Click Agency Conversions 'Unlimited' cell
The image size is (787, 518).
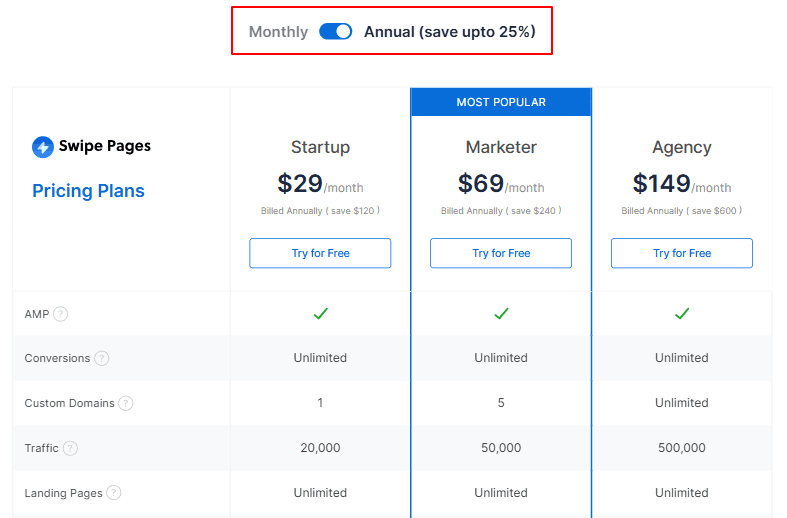(682, 358)
